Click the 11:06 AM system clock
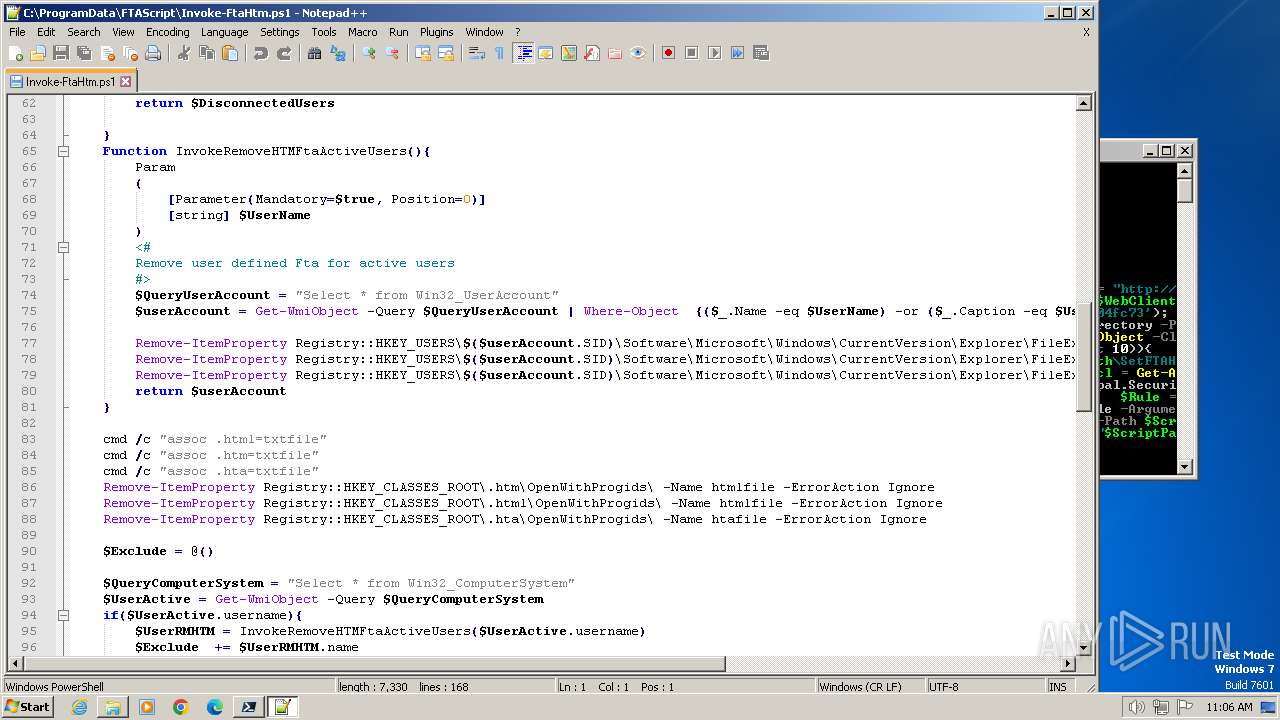Screen dimensions: 1280x720 click(1229, 707)
